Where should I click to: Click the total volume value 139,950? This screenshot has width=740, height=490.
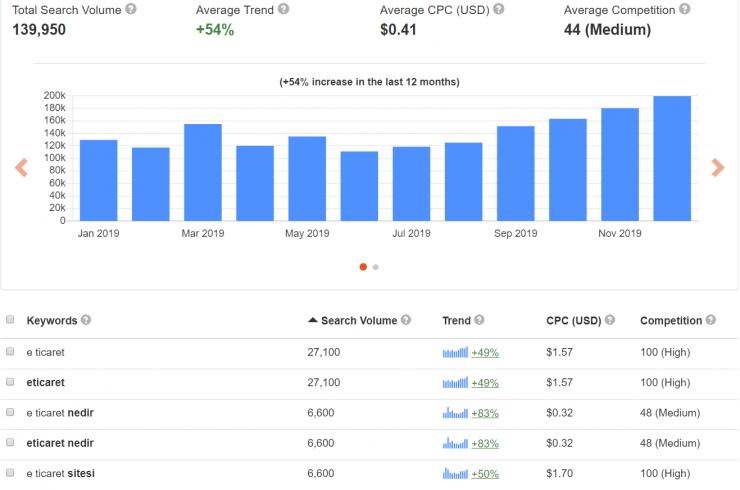click(x=39, y=29)
